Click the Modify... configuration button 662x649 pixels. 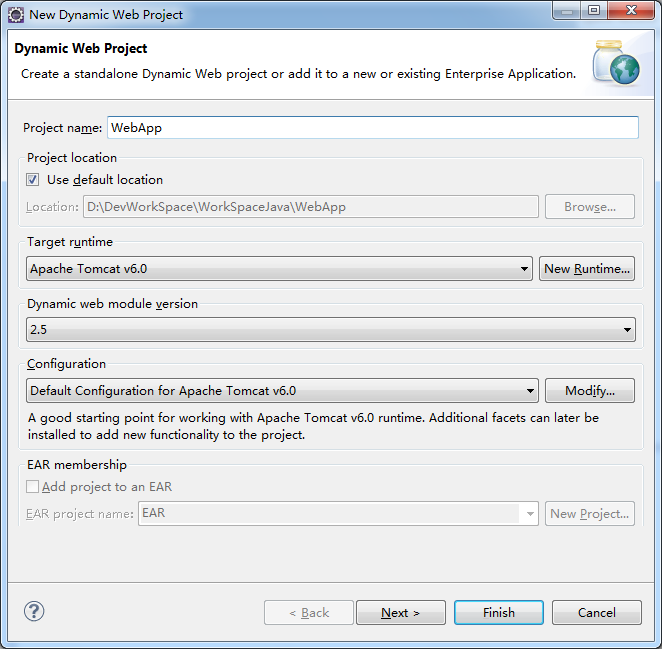[590, 391]
